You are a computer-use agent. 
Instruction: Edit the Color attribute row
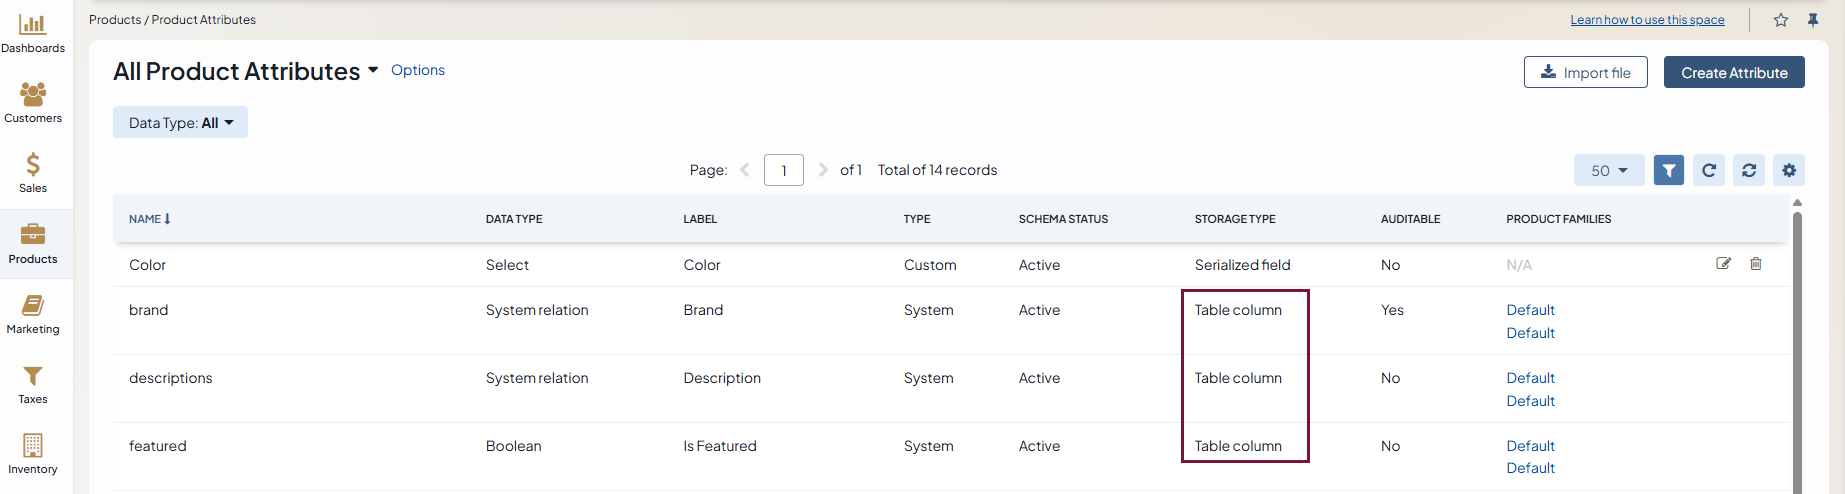[x=1723, y=264]
